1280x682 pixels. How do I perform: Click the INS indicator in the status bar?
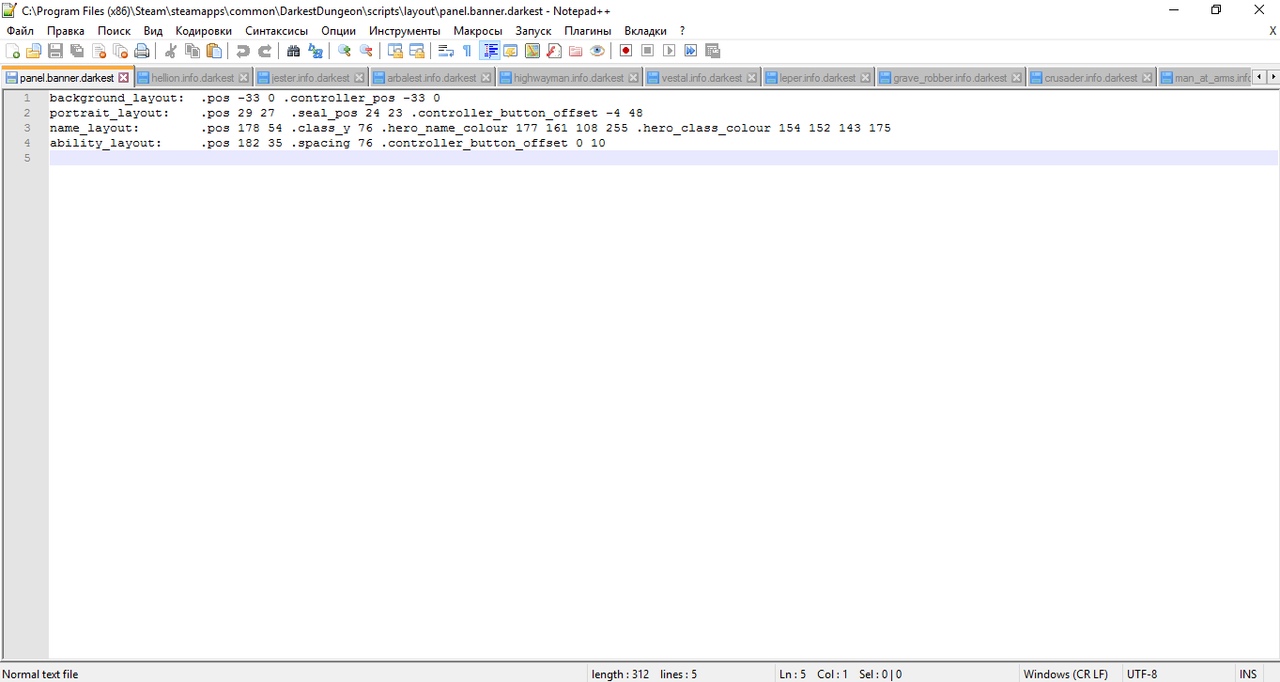click(x=1248, y=674)
